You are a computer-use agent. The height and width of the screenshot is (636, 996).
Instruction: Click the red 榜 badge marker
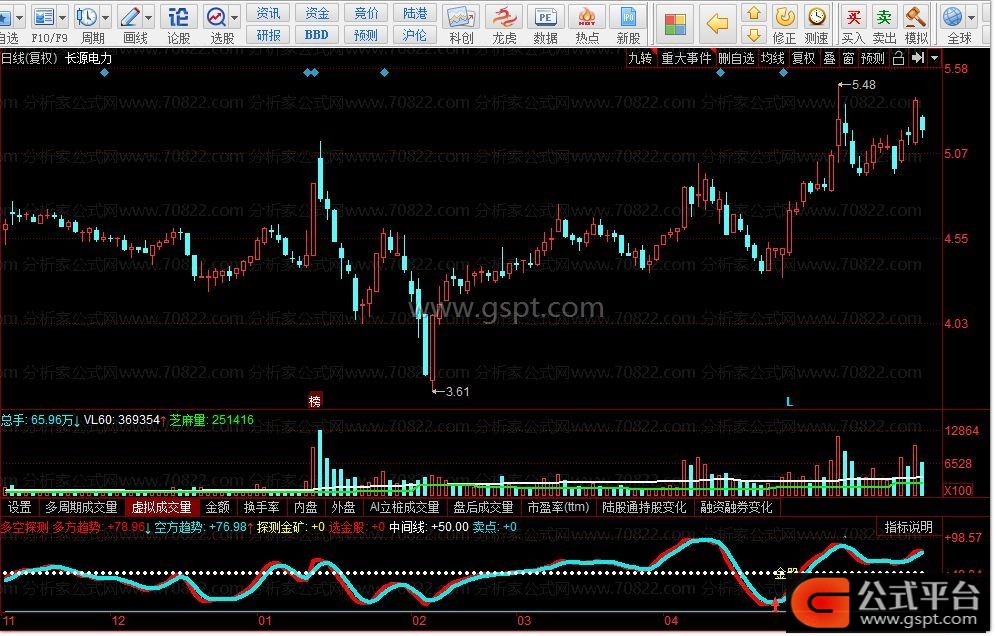[315, 400]
